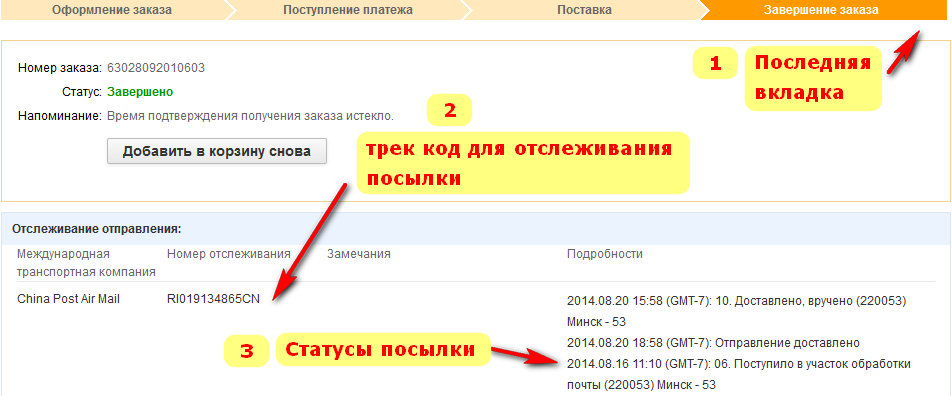Image resolution: width=952 pixels, height=396 pixels.
Task: Open the Оформление заказа step tab
Action: (x=112, y=10)
